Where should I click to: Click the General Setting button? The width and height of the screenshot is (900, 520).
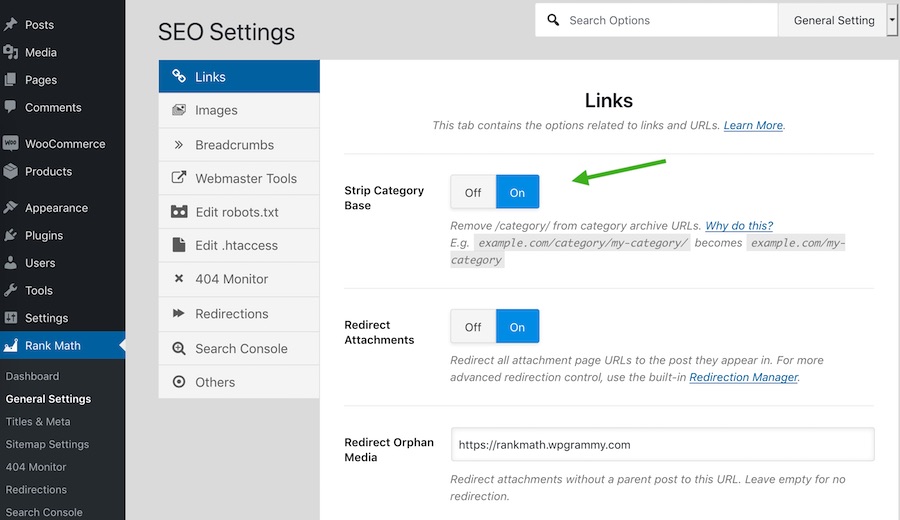[x=833, y=20]
